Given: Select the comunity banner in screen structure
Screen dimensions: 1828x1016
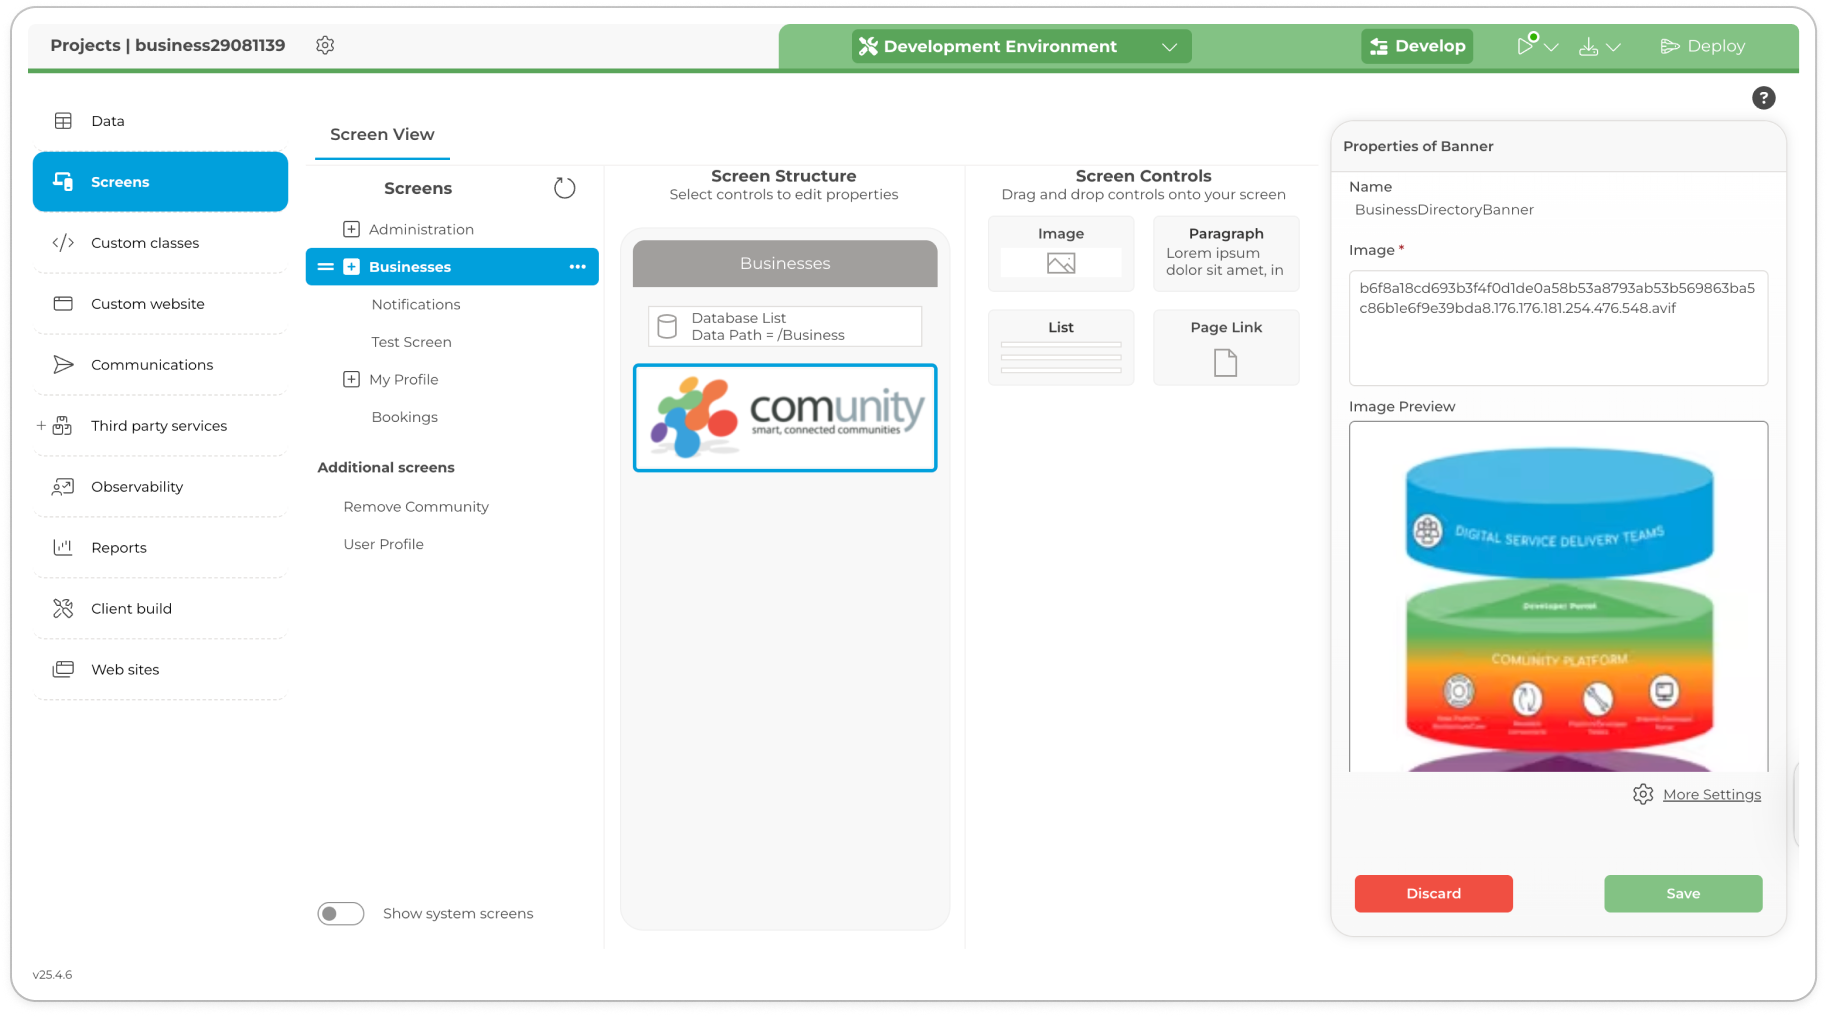Looking at the screenshot, I should [x=785, y=418].
